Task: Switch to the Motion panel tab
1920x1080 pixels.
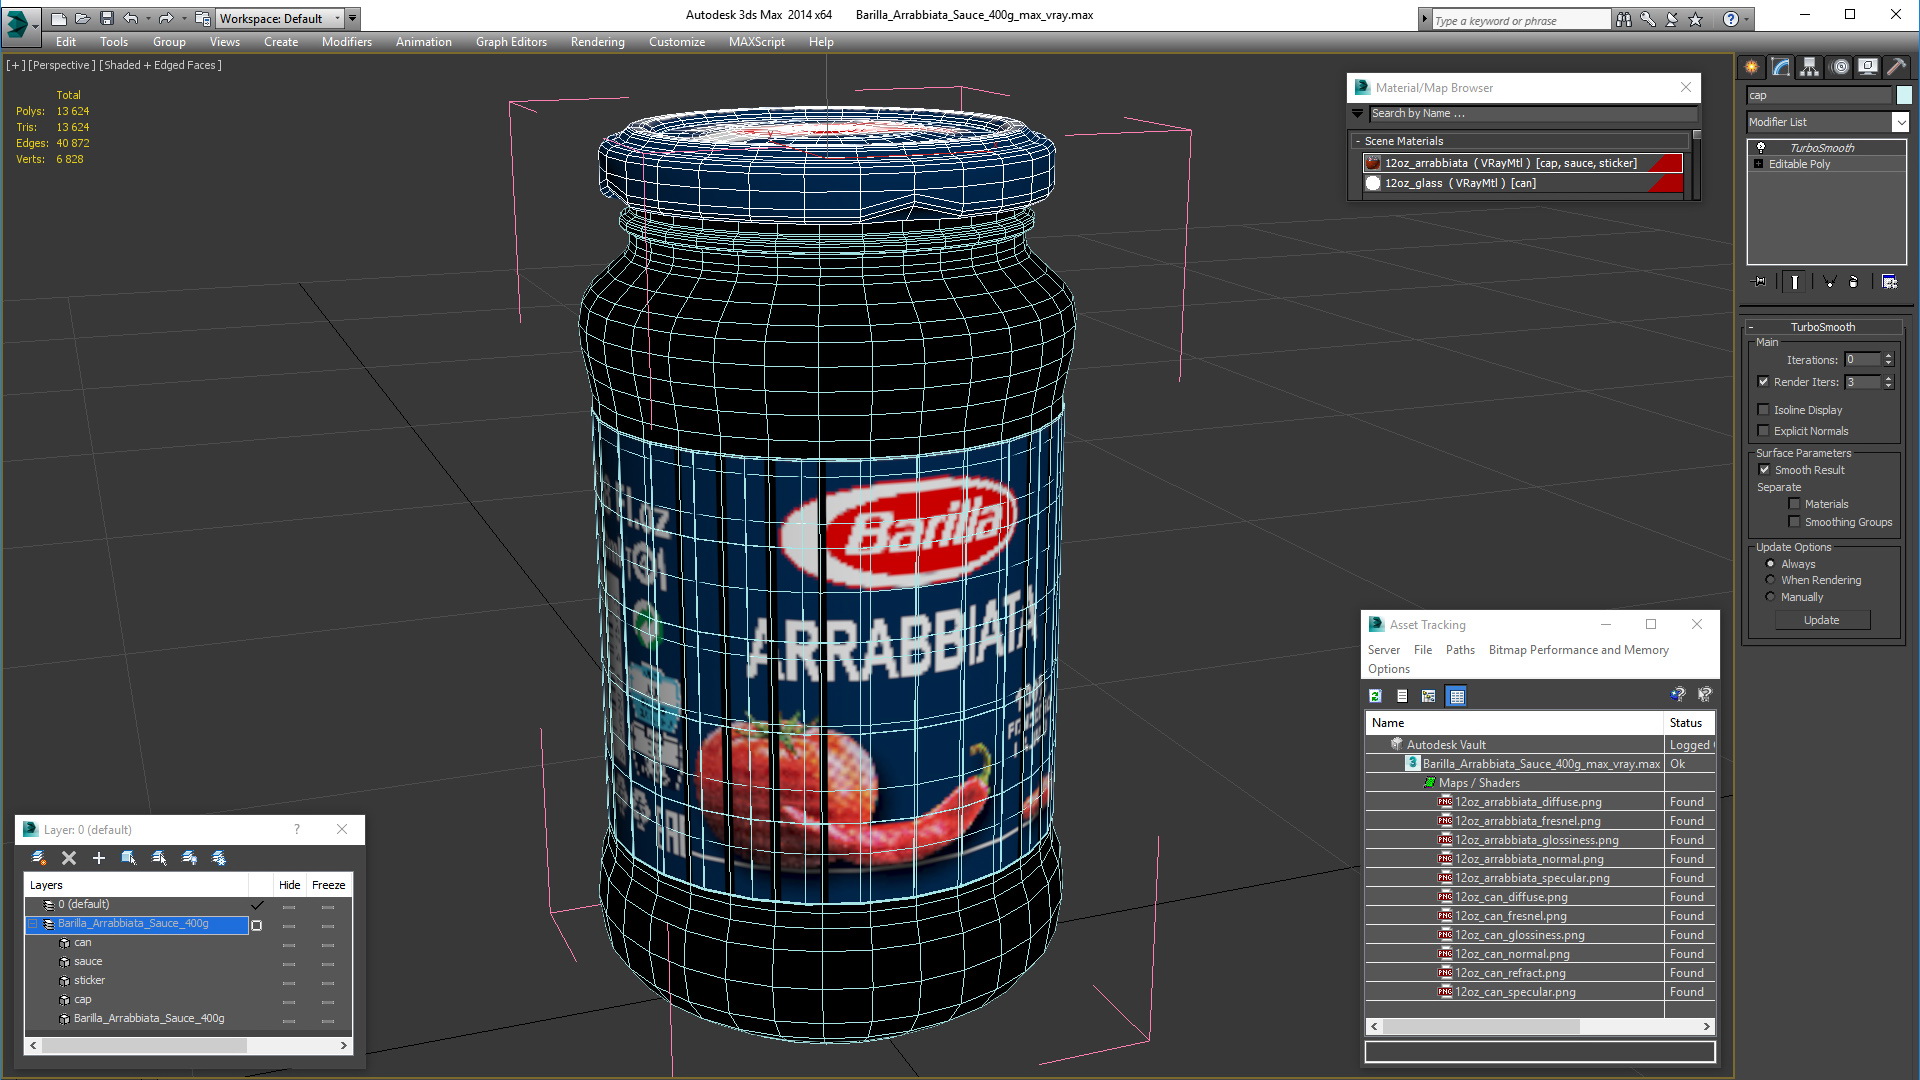Action: pos(1840,67)
